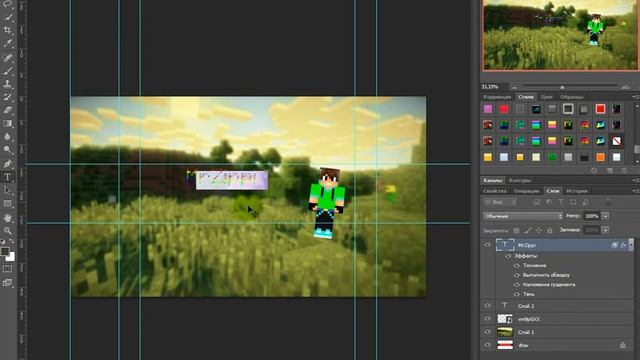Filter layers by type layers icon
Screen dimensions: 640x360
pyautogui.click(x=561, y=202)
